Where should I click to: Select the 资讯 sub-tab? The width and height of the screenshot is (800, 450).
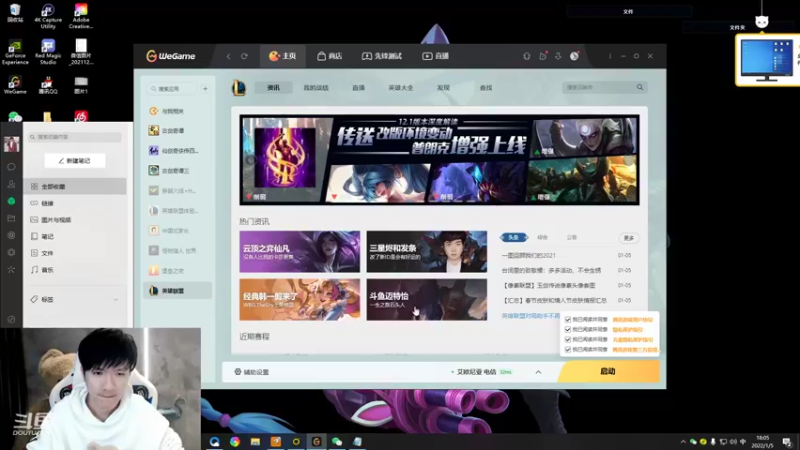[273, 88]
